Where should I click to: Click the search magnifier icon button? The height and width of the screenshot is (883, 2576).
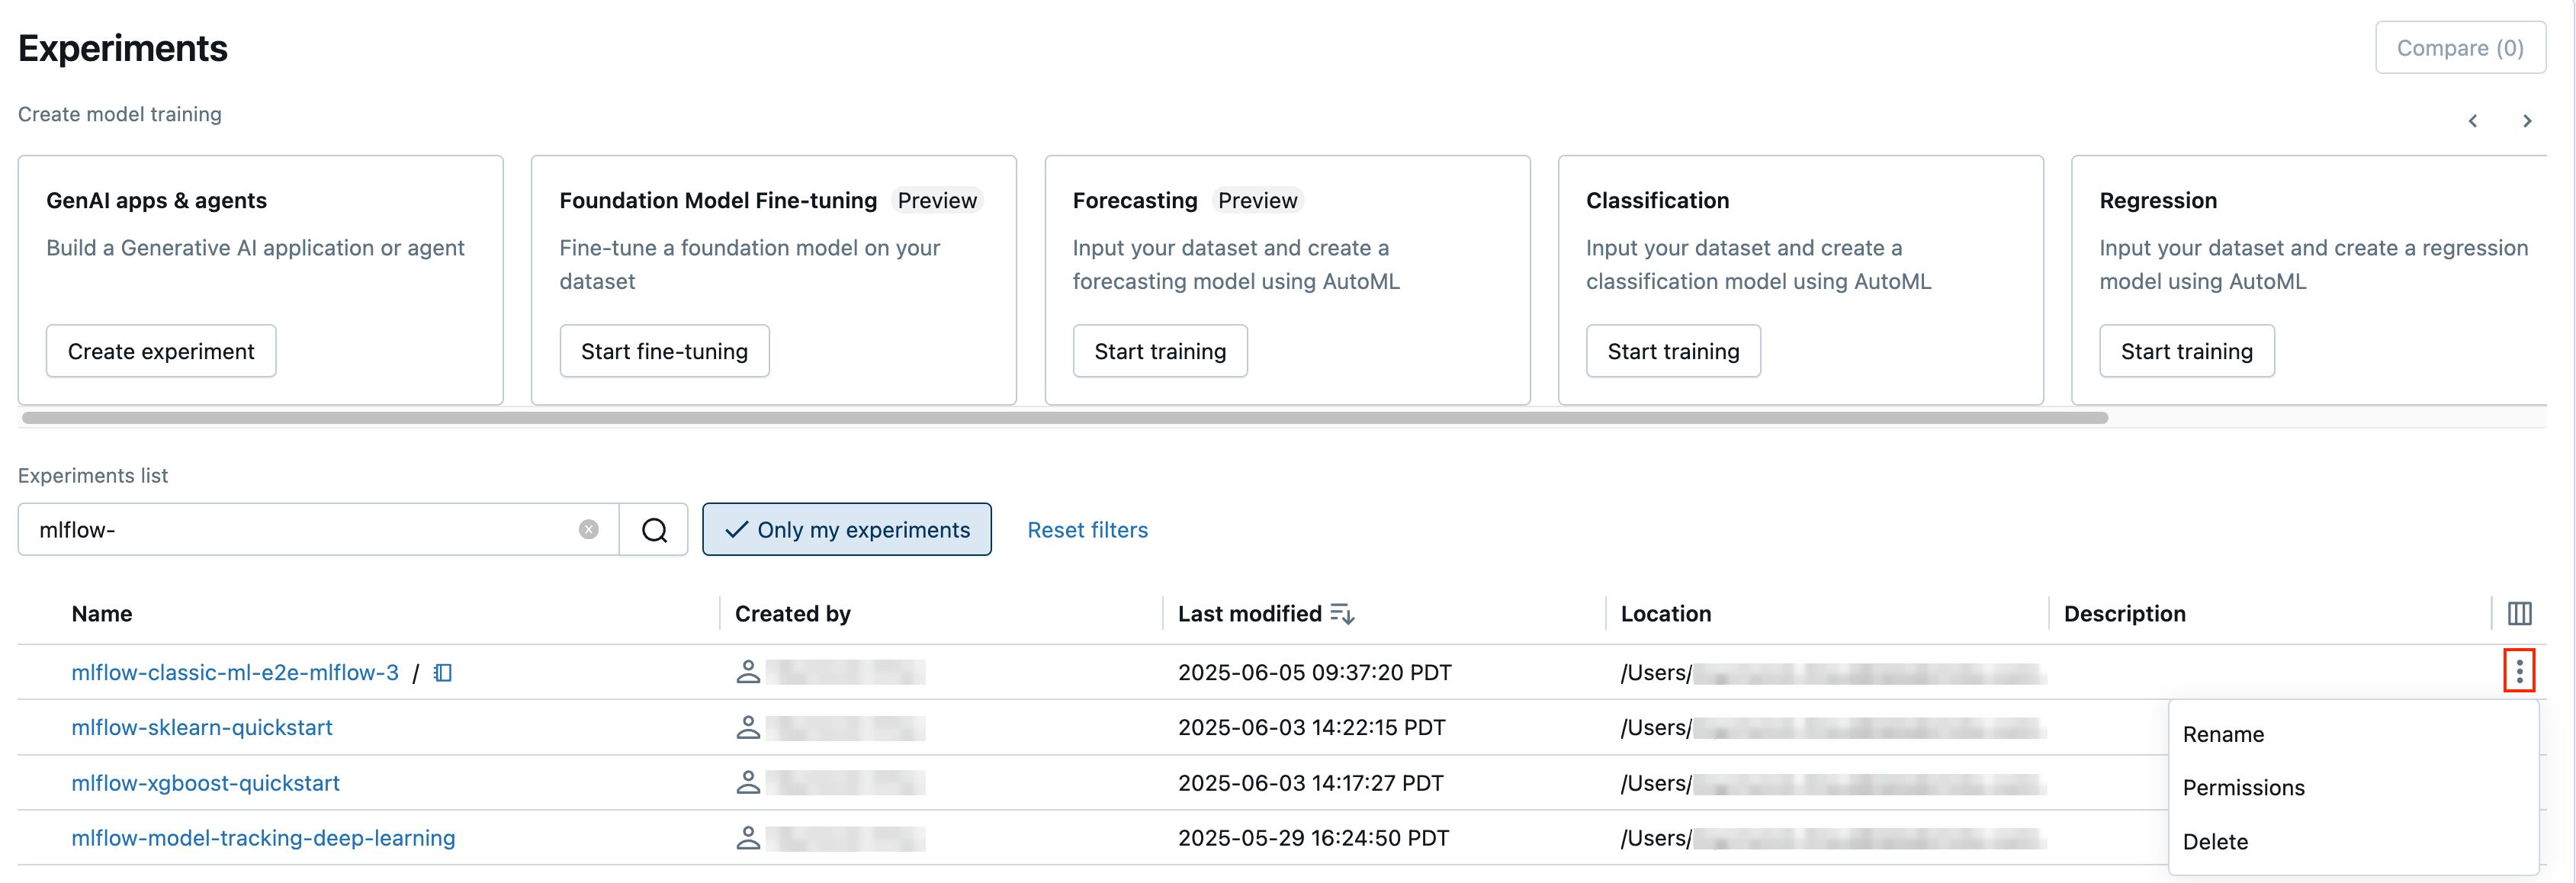tap(654, 530)
